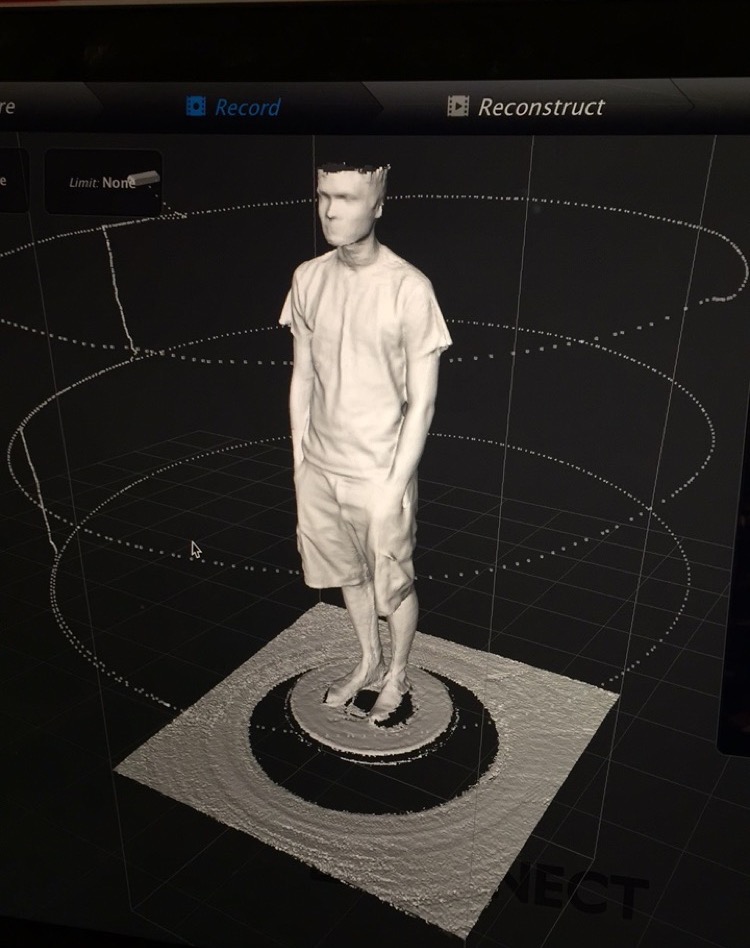Click the film icon beside Record
The height and width of the screenshot is (948, 750).
coord(196,106)
